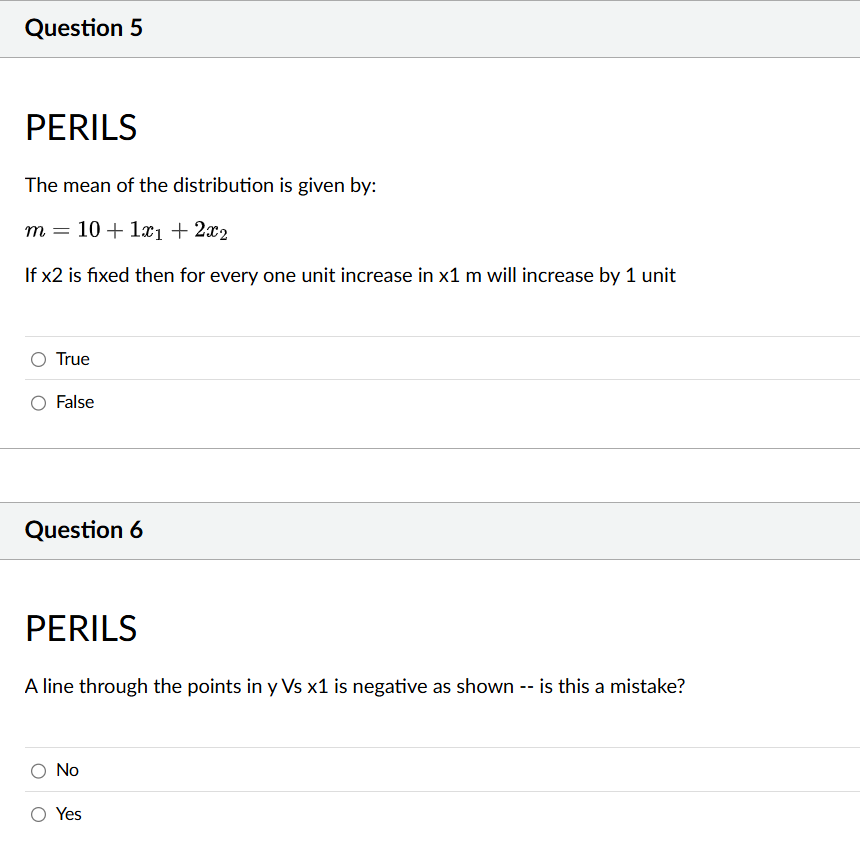
Task: Click the False answer label text
Action: coord(74,402)
